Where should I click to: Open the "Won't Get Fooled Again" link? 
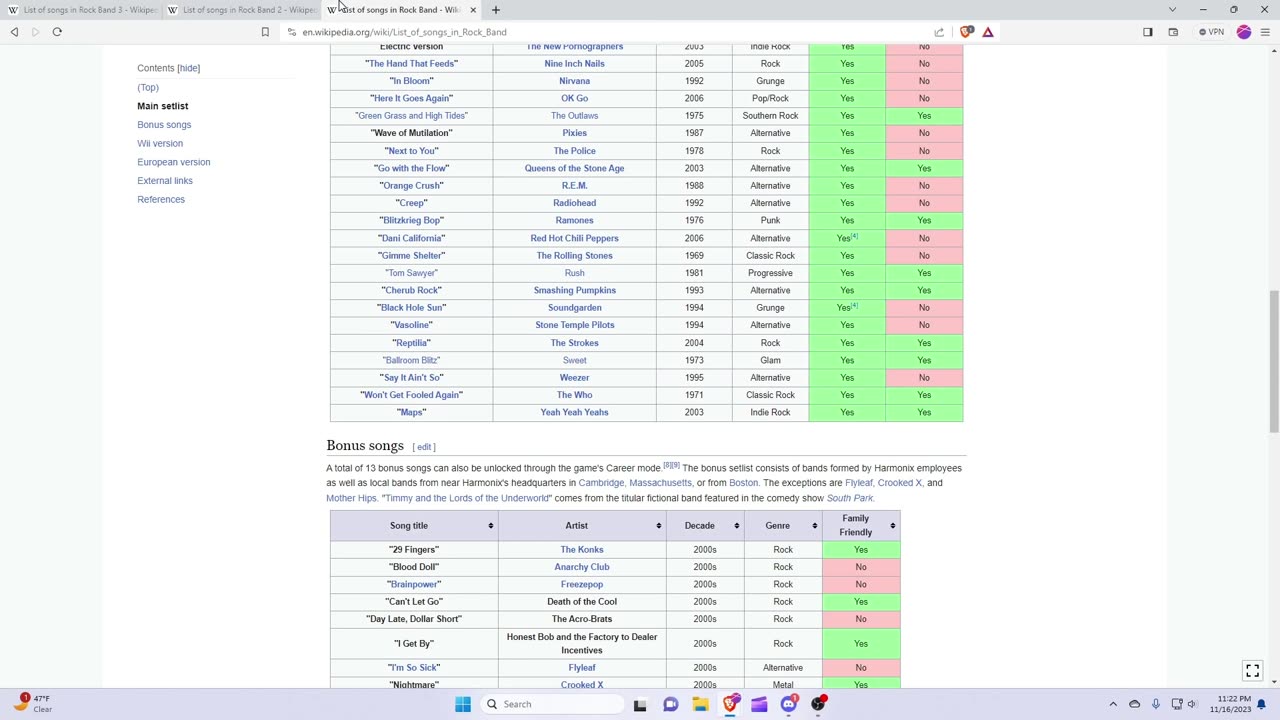point(411,395)
